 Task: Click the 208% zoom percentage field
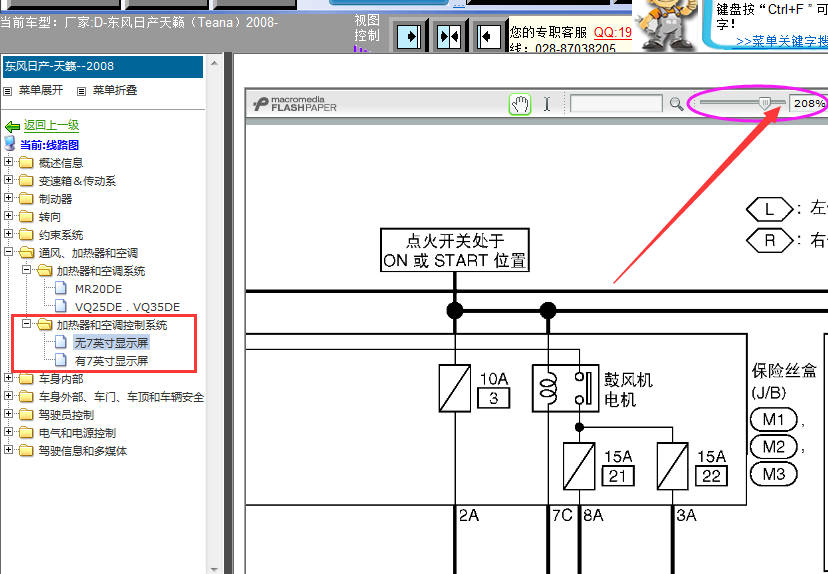[x=808, y=103]
